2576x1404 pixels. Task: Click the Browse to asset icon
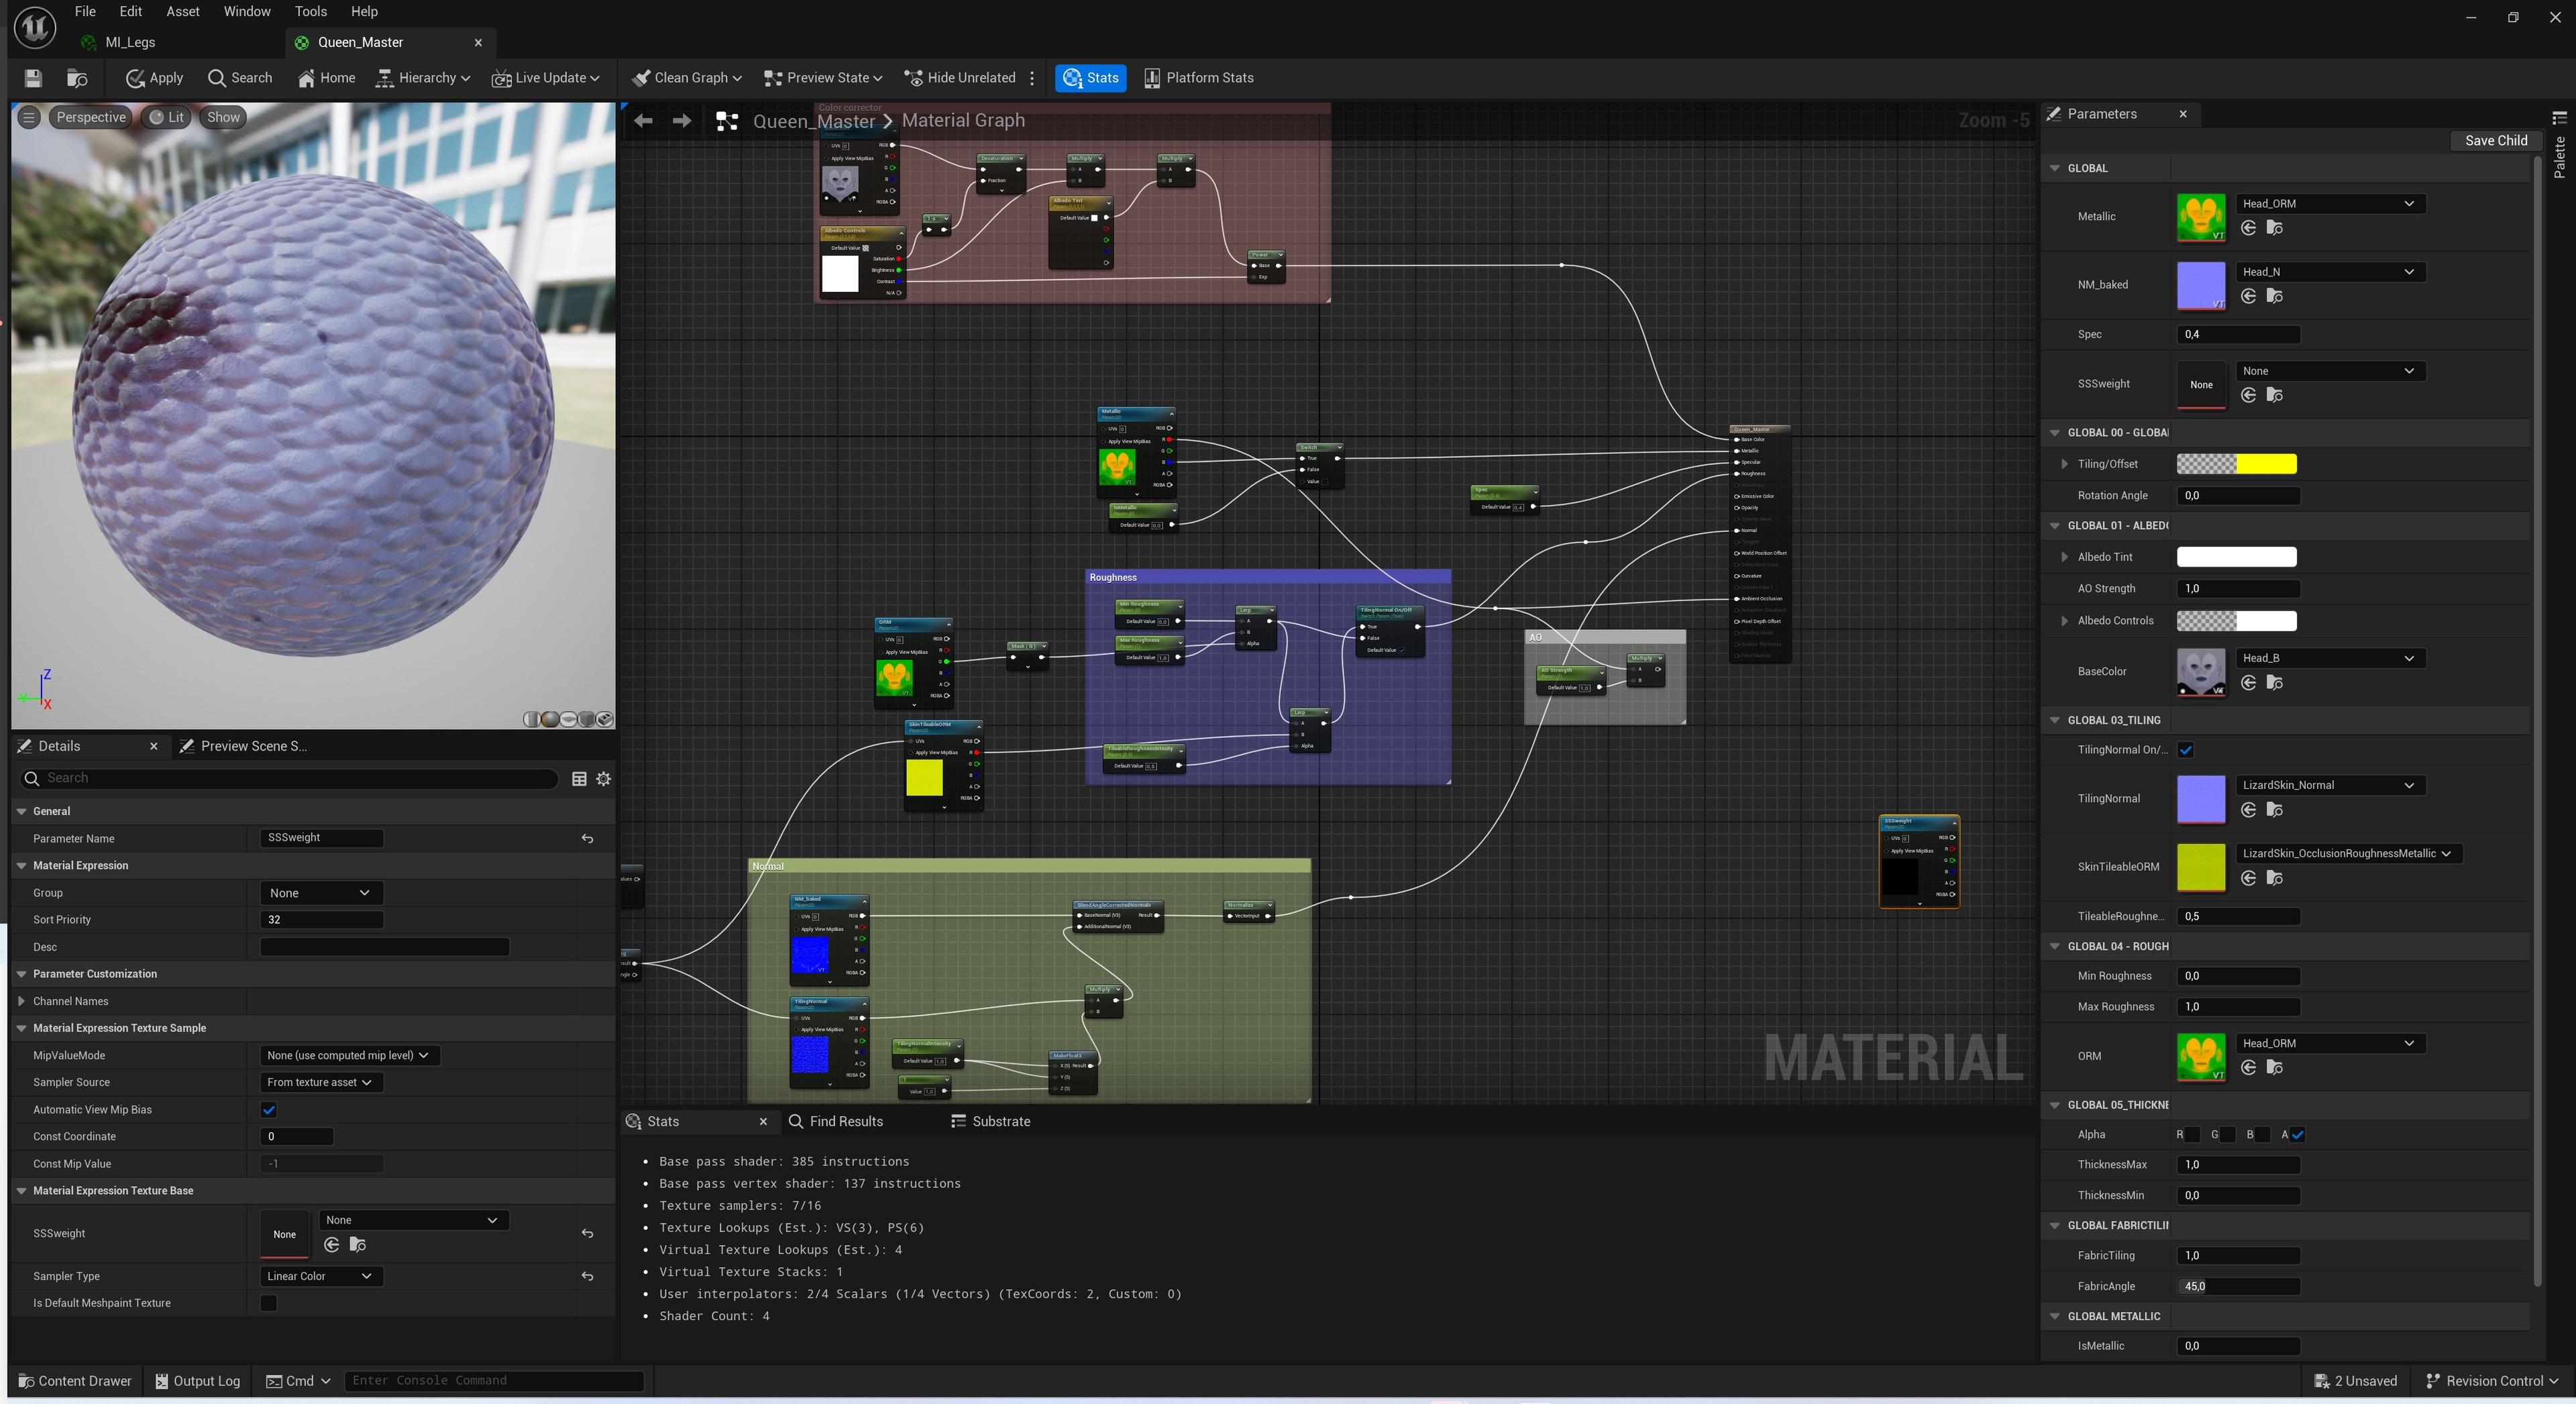[76, 78]
